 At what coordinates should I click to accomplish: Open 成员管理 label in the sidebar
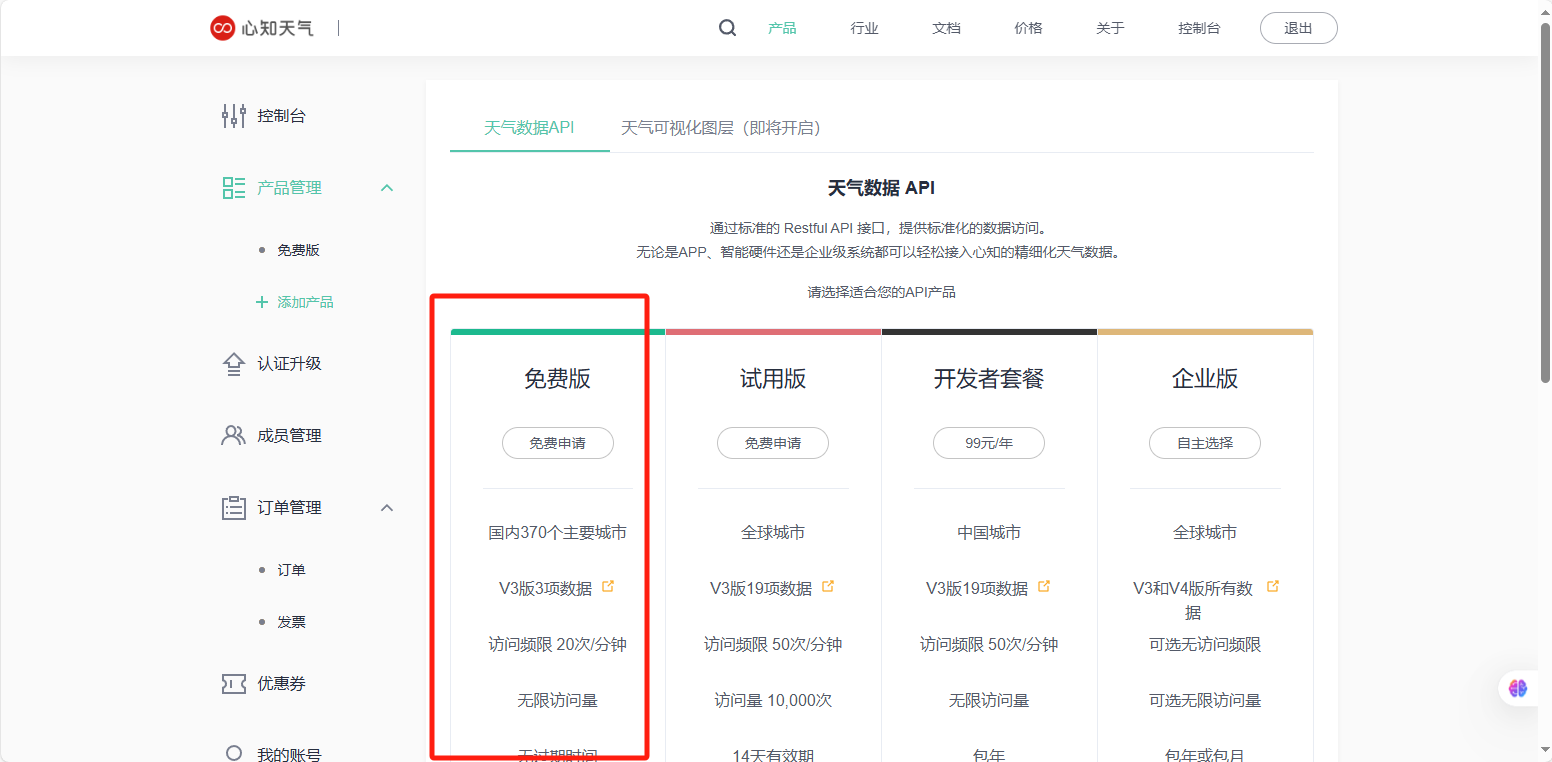[289, 436]
